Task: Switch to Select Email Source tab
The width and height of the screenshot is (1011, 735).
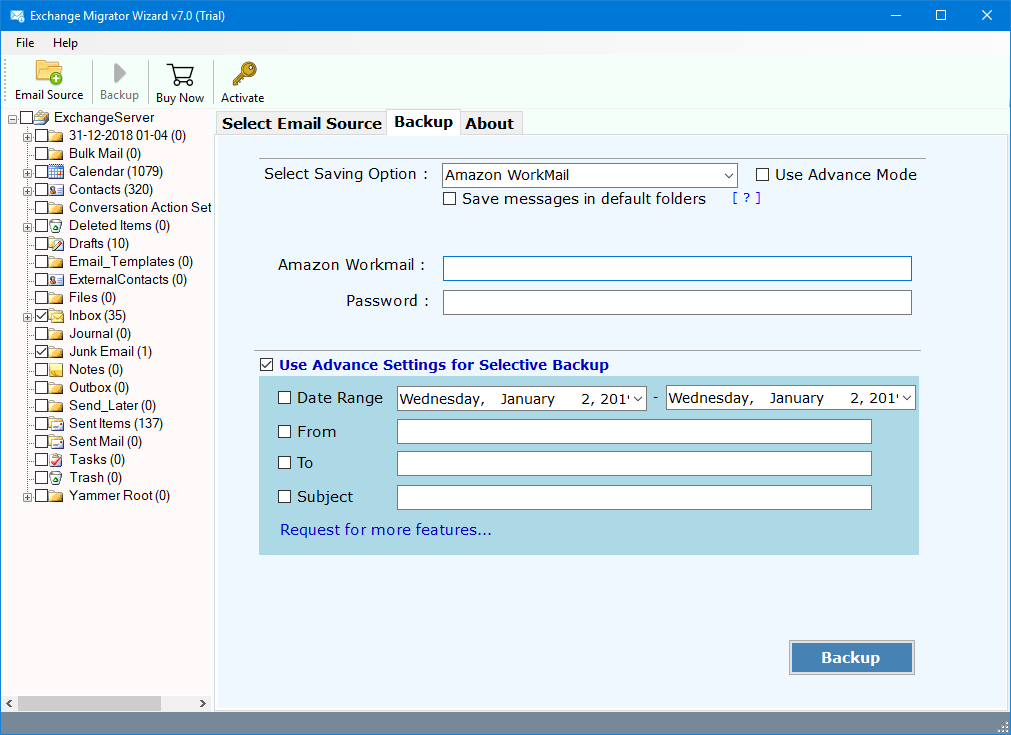Action: (302, 123)
